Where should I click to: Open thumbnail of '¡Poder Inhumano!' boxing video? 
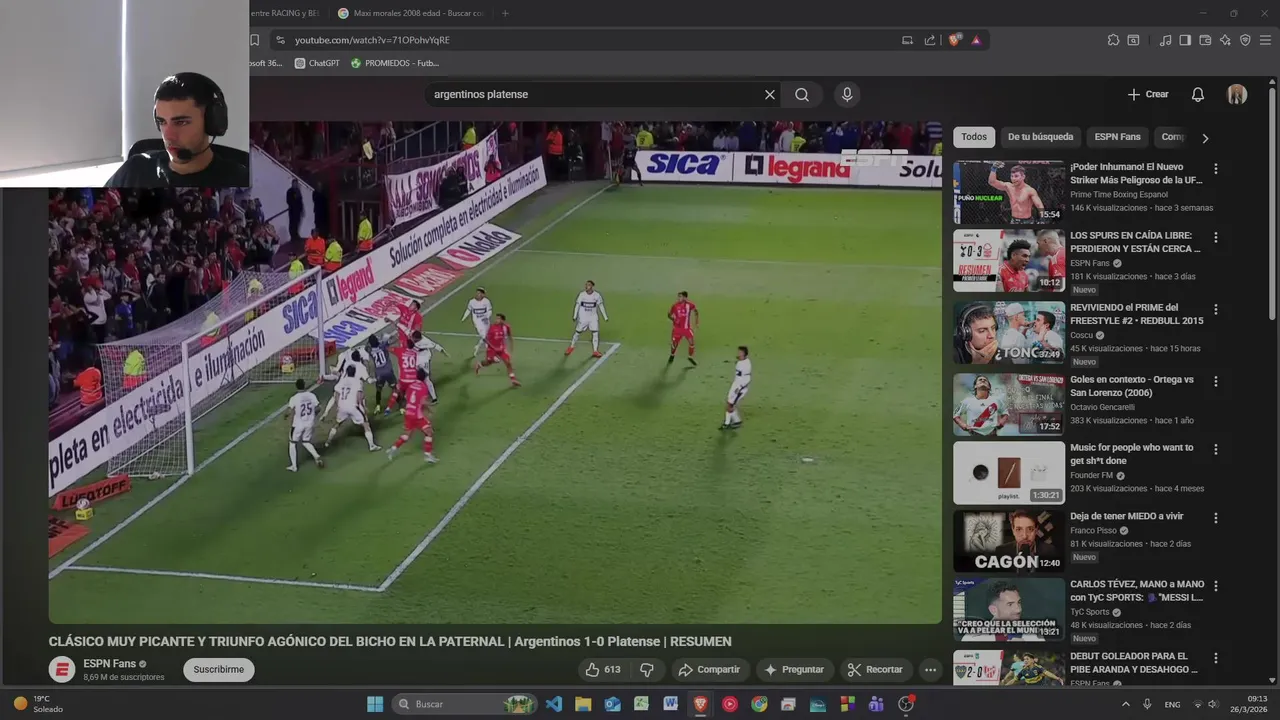[1008, 192]
